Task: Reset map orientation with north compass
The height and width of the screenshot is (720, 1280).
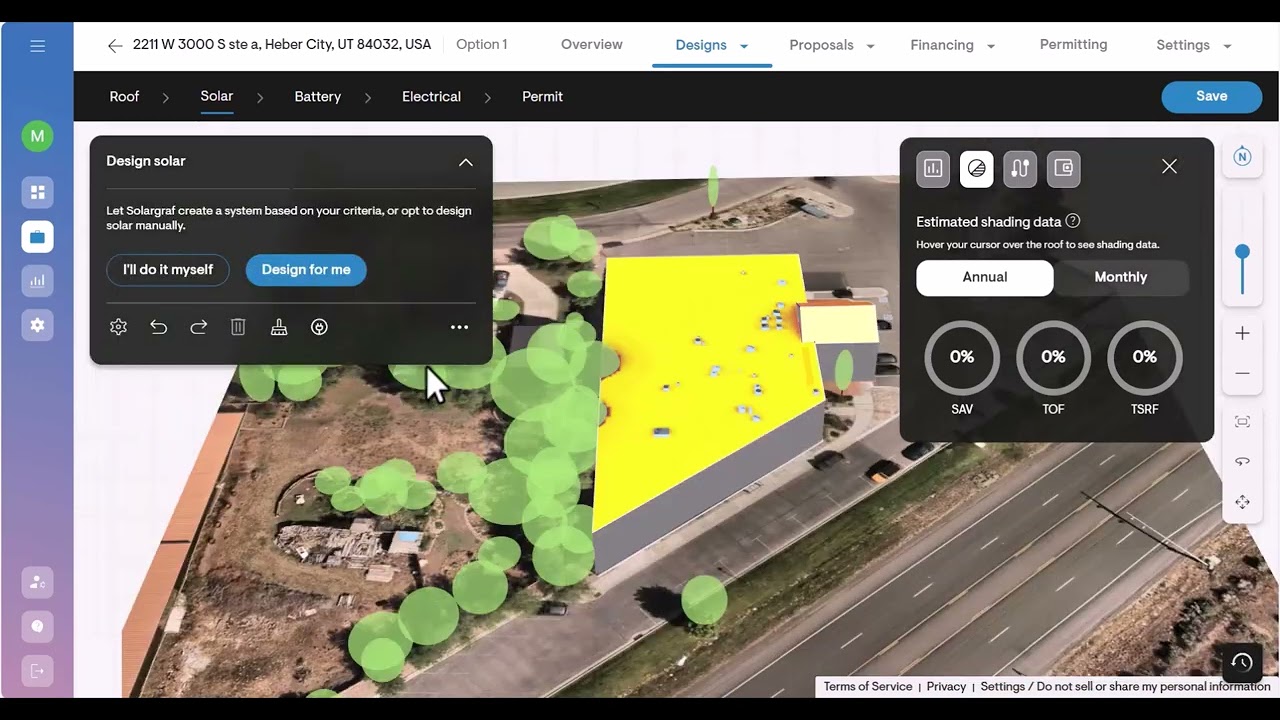Action: [x=1242, y=157]
